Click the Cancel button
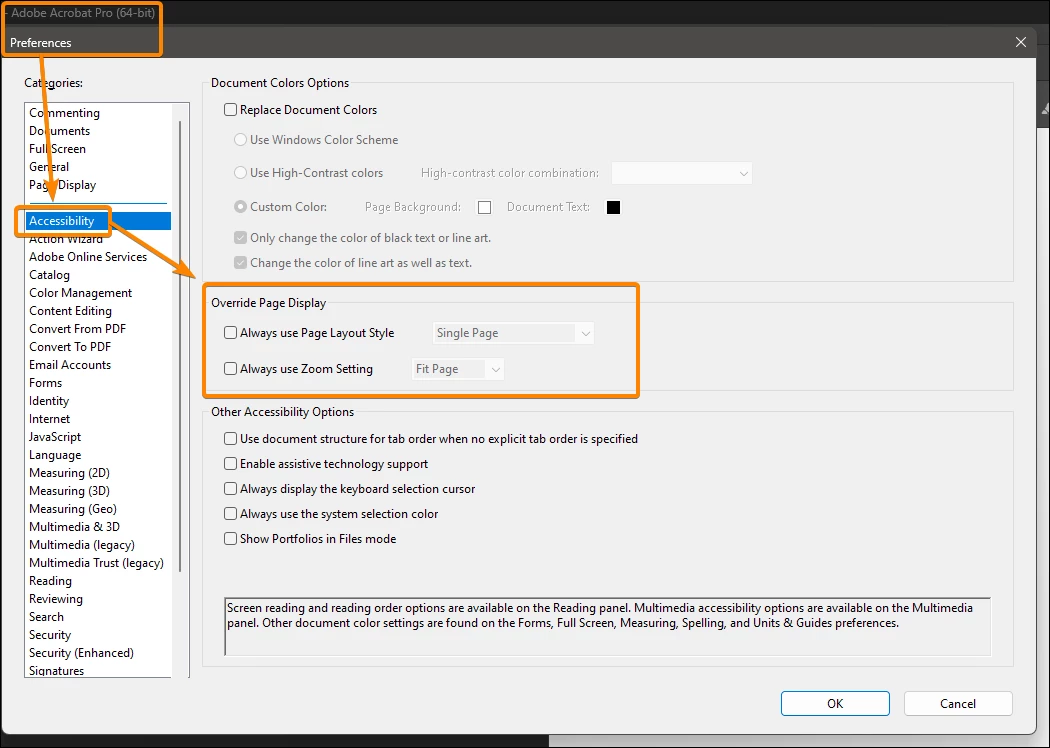The image size is (1050, 748). click(958, 703)
